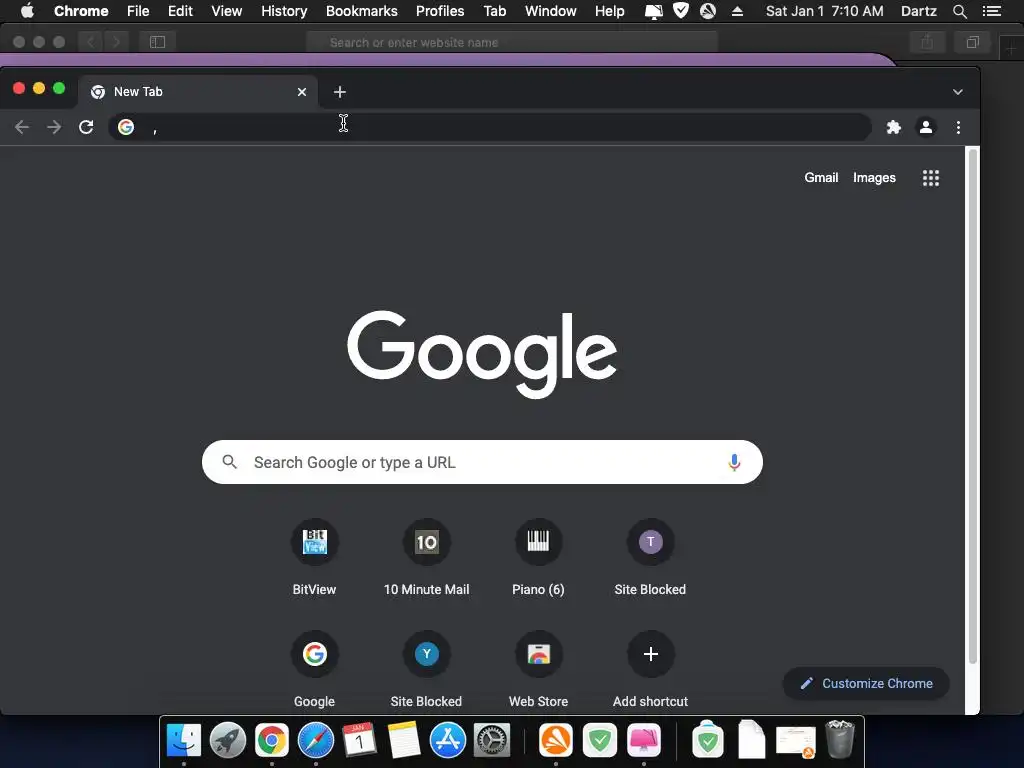This screenshot has width=1024, height=768.
Task: Open the Window menu
Action: tap(551, 11)
